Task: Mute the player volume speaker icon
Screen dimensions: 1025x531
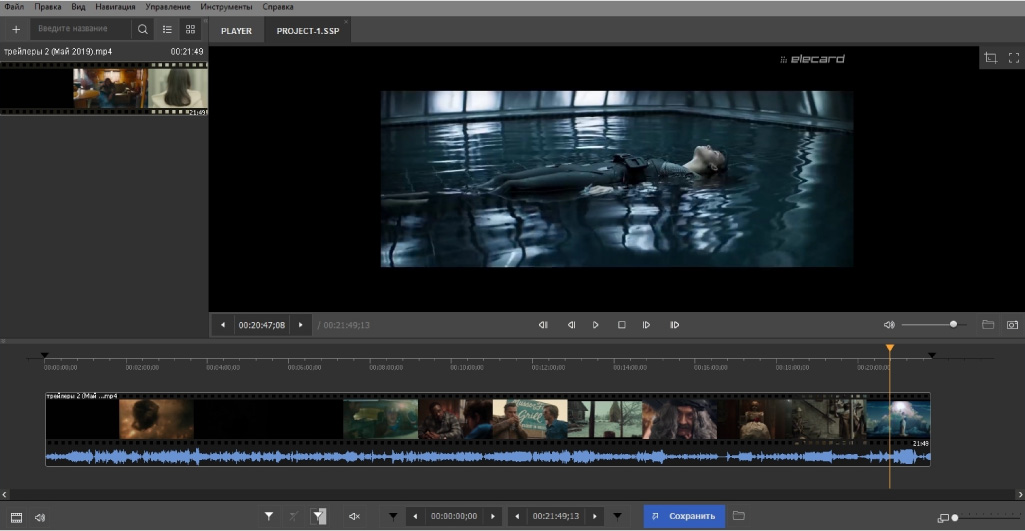Action: point(888,325)
